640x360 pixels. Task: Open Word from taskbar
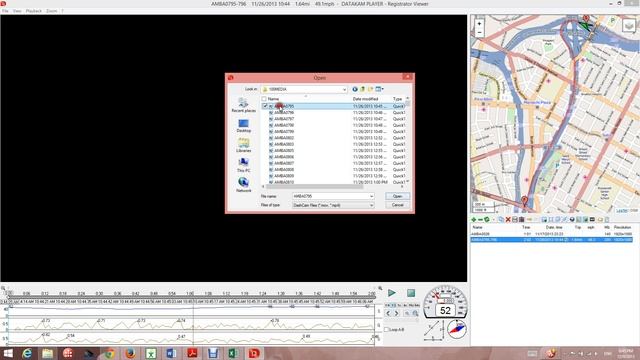coord(171,353)
